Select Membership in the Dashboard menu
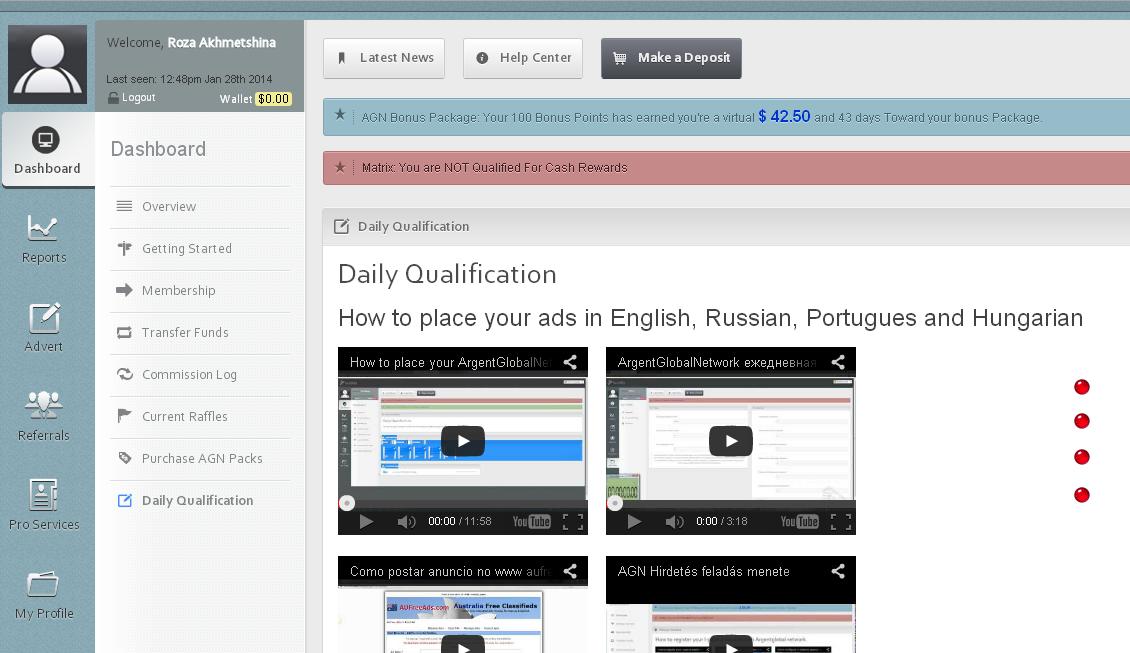This screenshot has height=653, width=1130. coord(200,290)
